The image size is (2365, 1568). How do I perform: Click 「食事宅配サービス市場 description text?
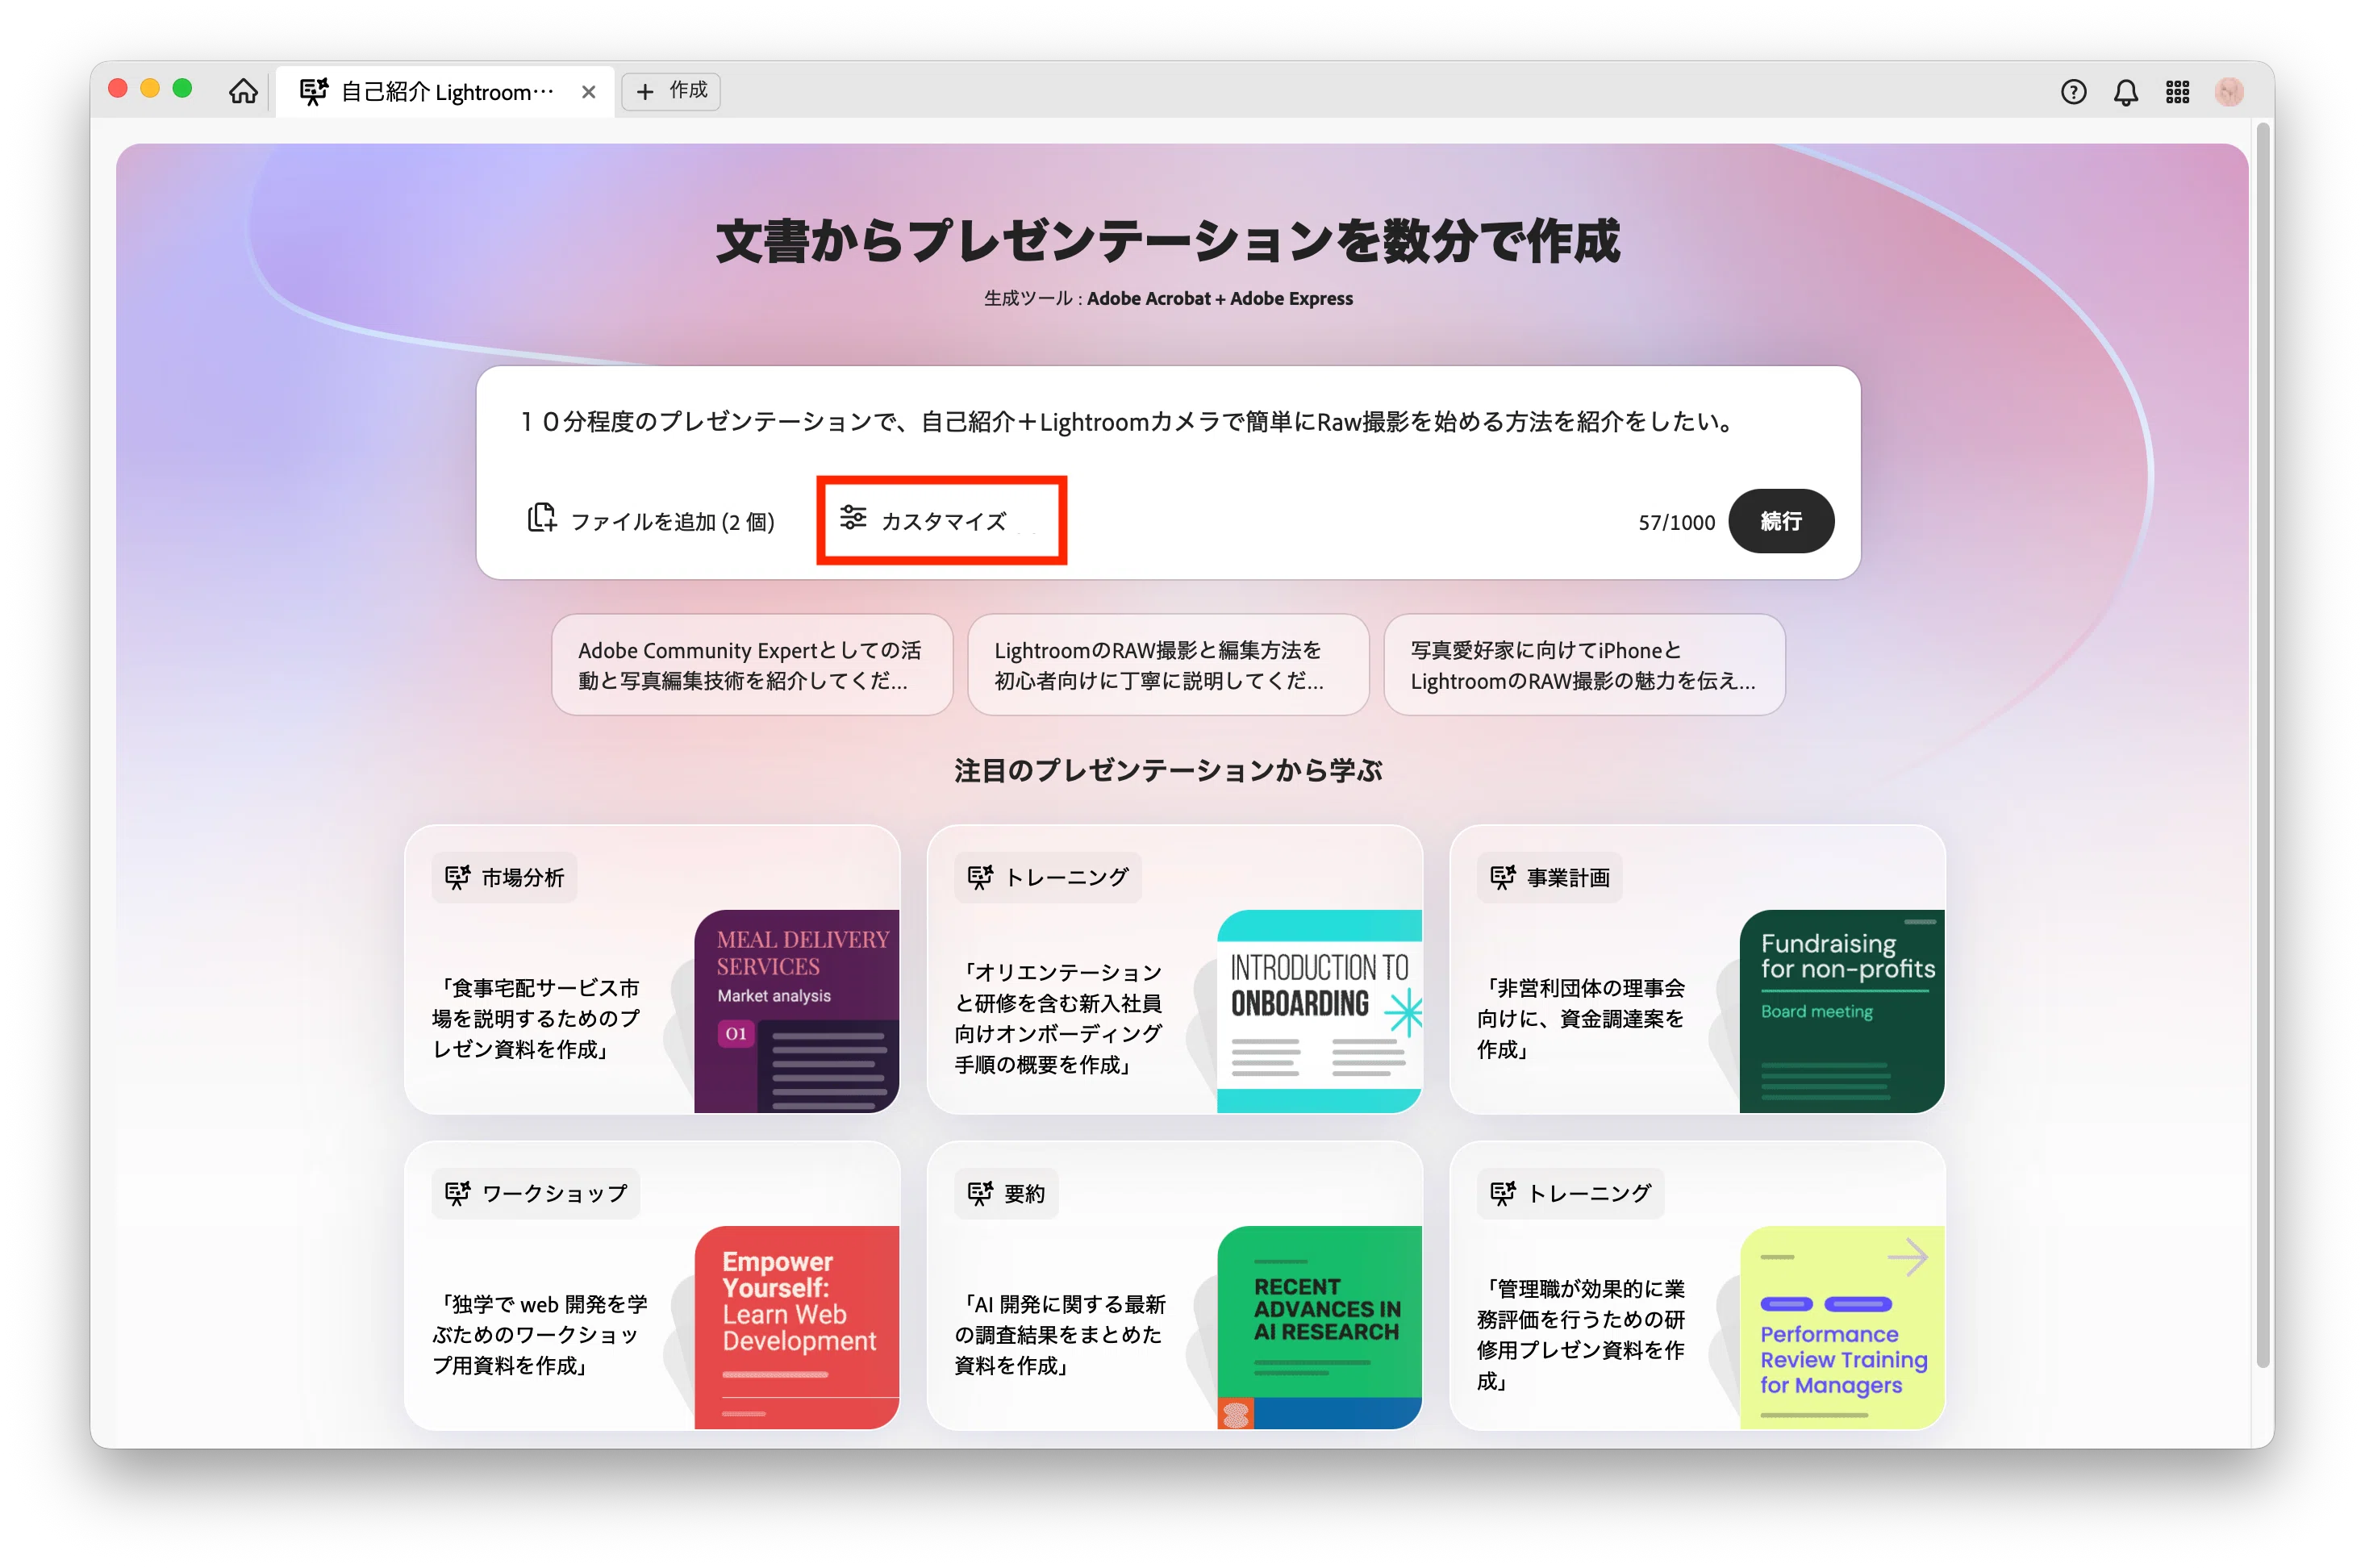click(537, 1018)
